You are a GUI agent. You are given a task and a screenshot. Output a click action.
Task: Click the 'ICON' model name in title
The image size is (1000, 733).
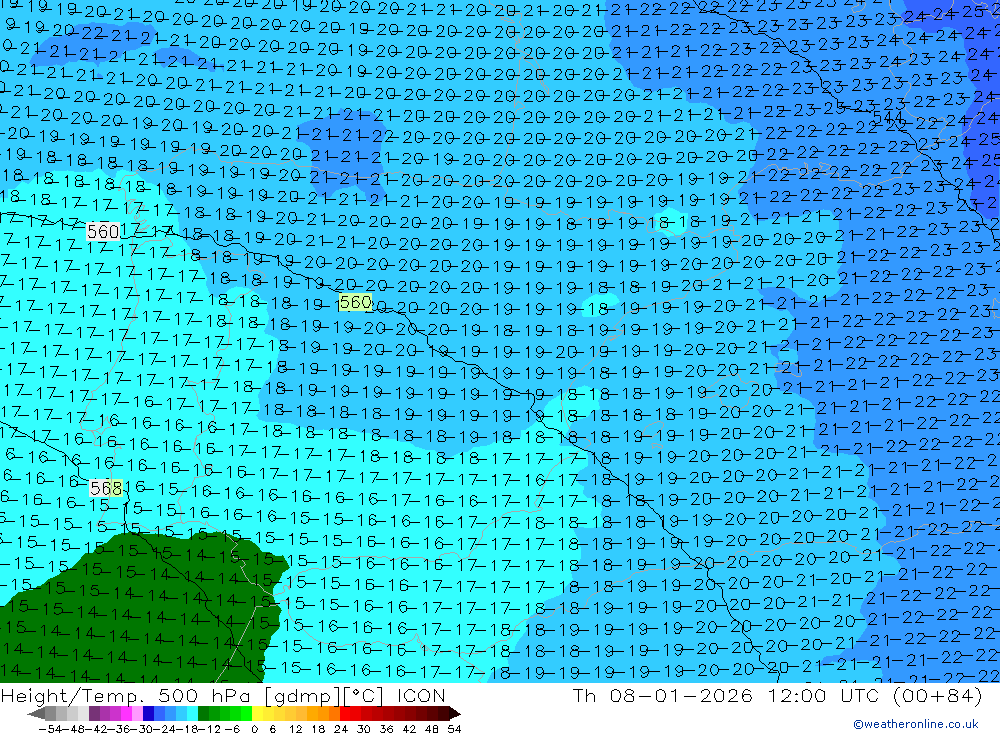[x=421, y=696]
